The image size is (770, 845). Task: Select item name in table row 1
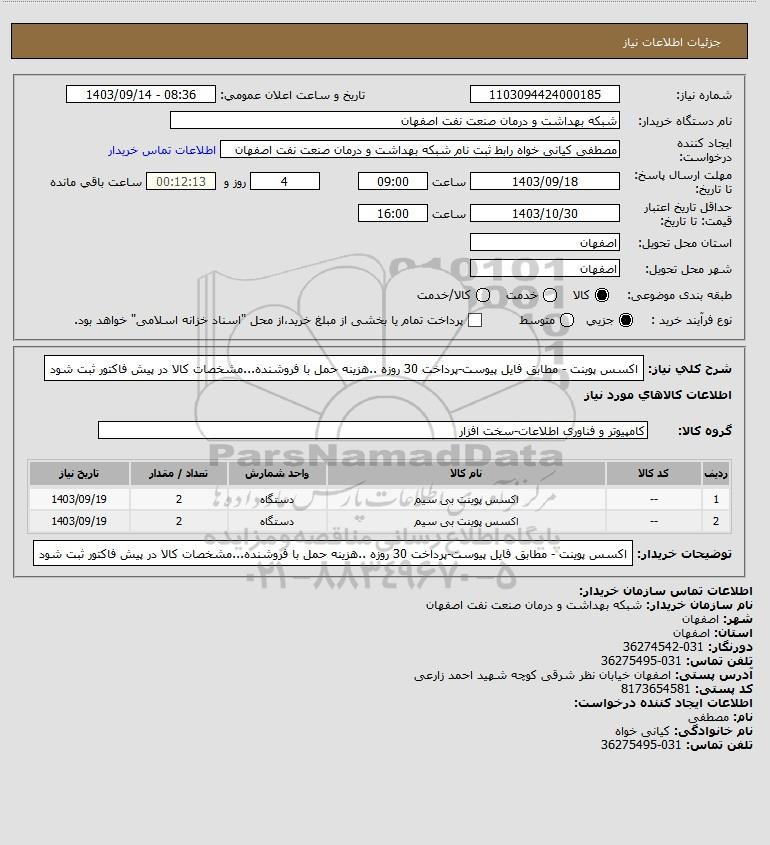click(466, 500)
